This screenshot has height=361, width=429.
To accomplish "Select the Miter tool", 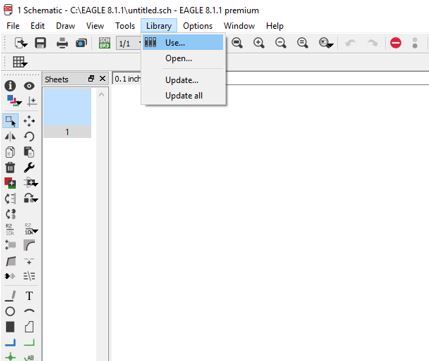I will coord(29,246).
